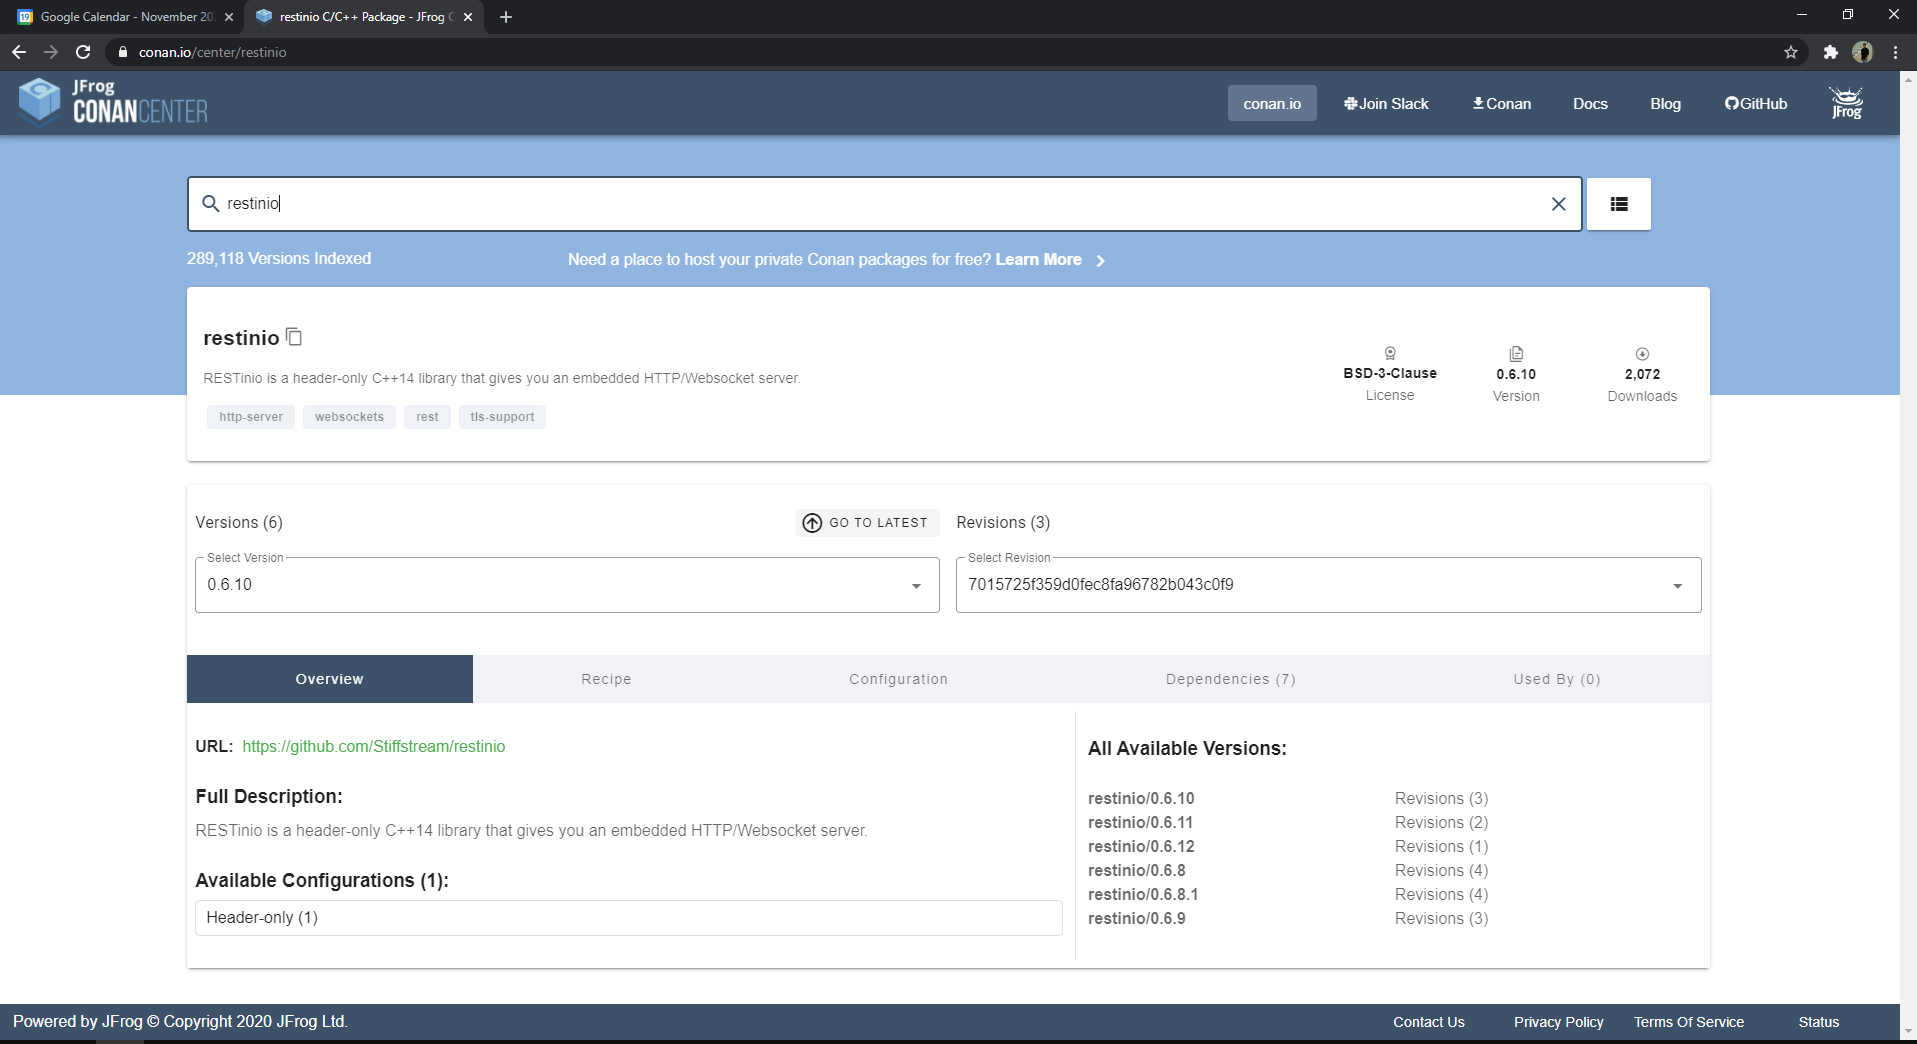The width and height of the screenshot is (1917, 1044).
Task: Click the Learn More link
Action: pos(1038,259)
